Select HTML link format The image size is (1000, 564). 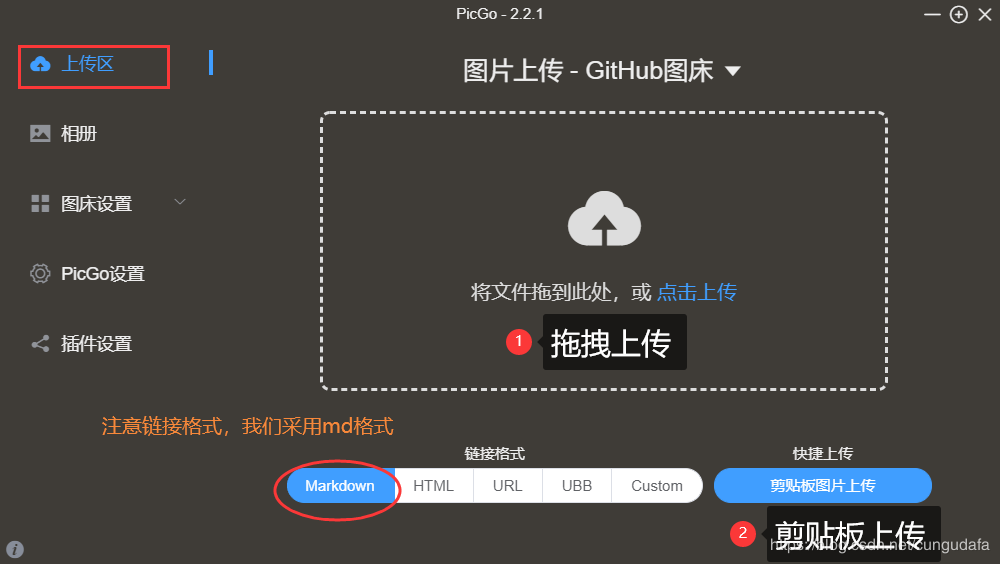pyautogui.click(x=434, y=486)
